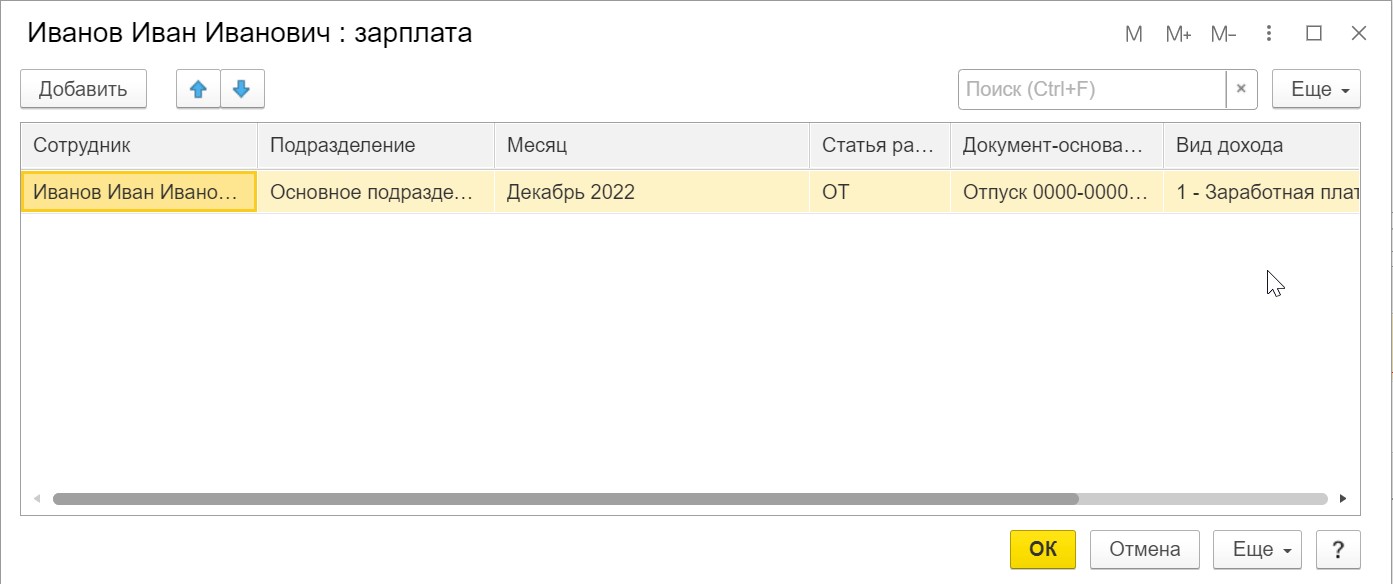Select cell 1 - Заработная плат

(1262, 192)
